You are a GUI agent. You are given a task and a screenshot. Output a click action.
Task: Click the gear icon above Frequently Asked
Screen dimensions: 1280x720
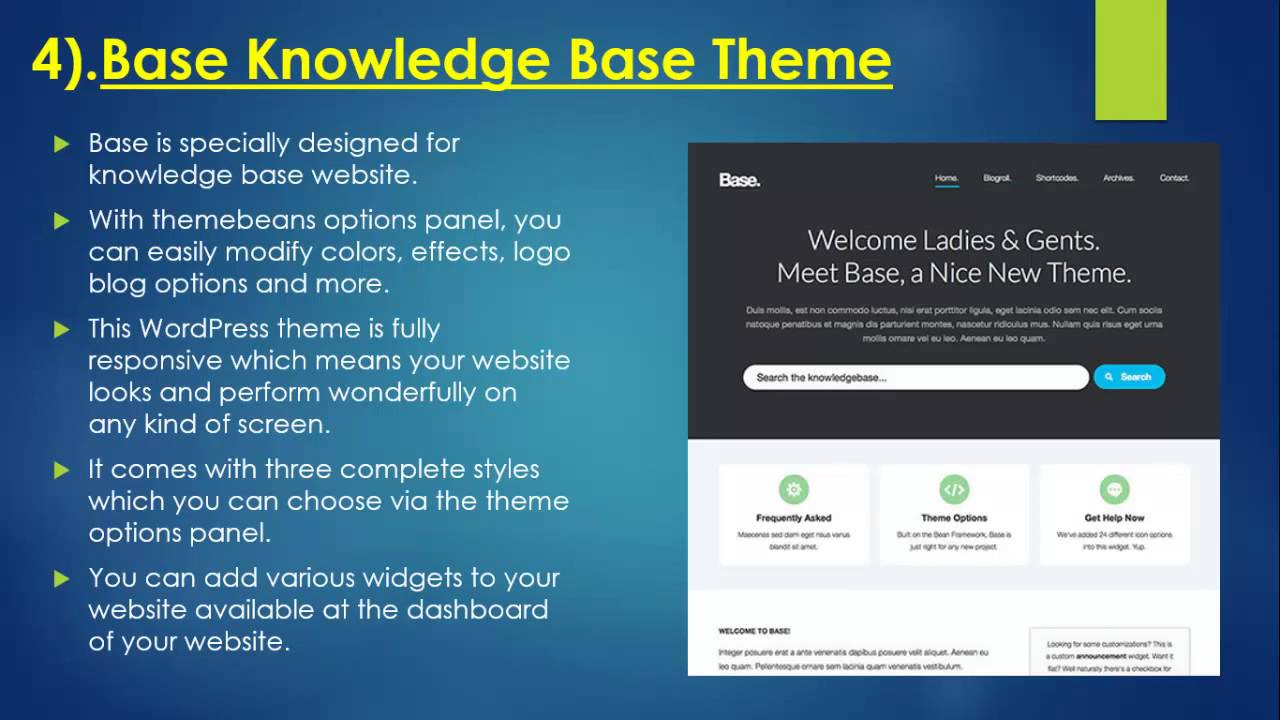[x=794, y=490]
